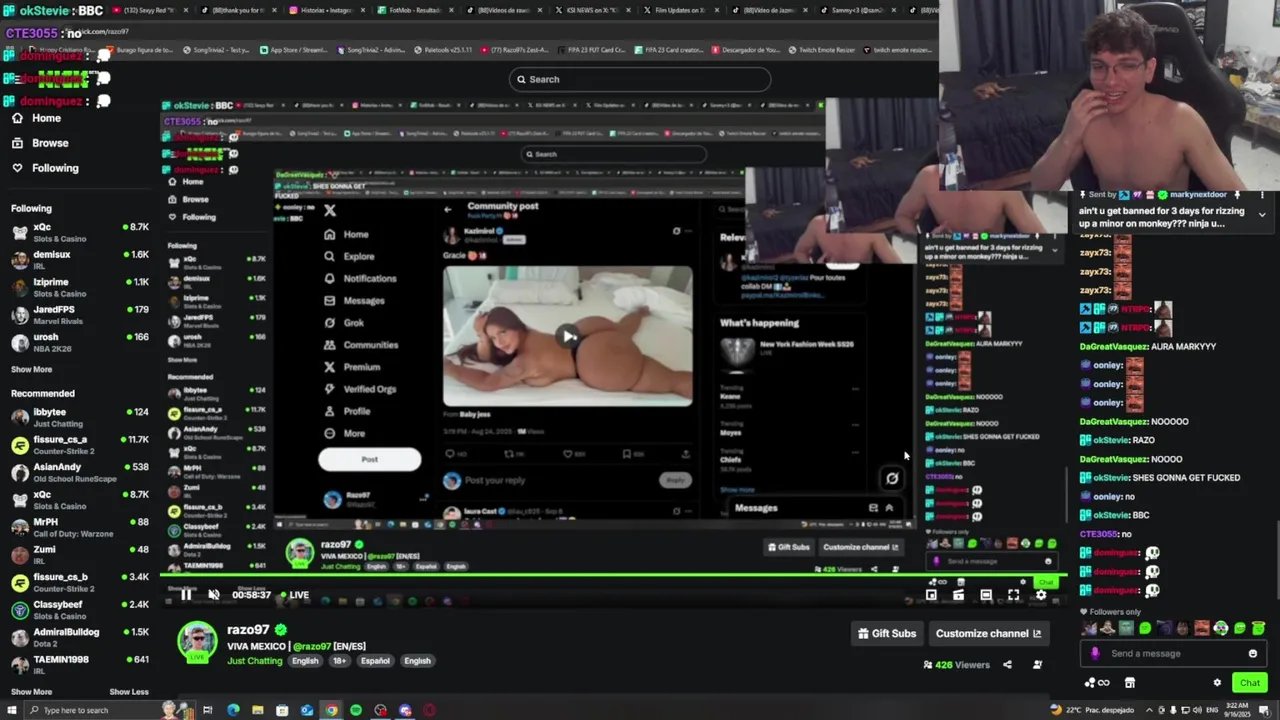Image resolution: width=1280 pixels, height=720 pixels.
Task: Open the Just Chatting category link
Action: pyautogui.click(x=254, y=661)
